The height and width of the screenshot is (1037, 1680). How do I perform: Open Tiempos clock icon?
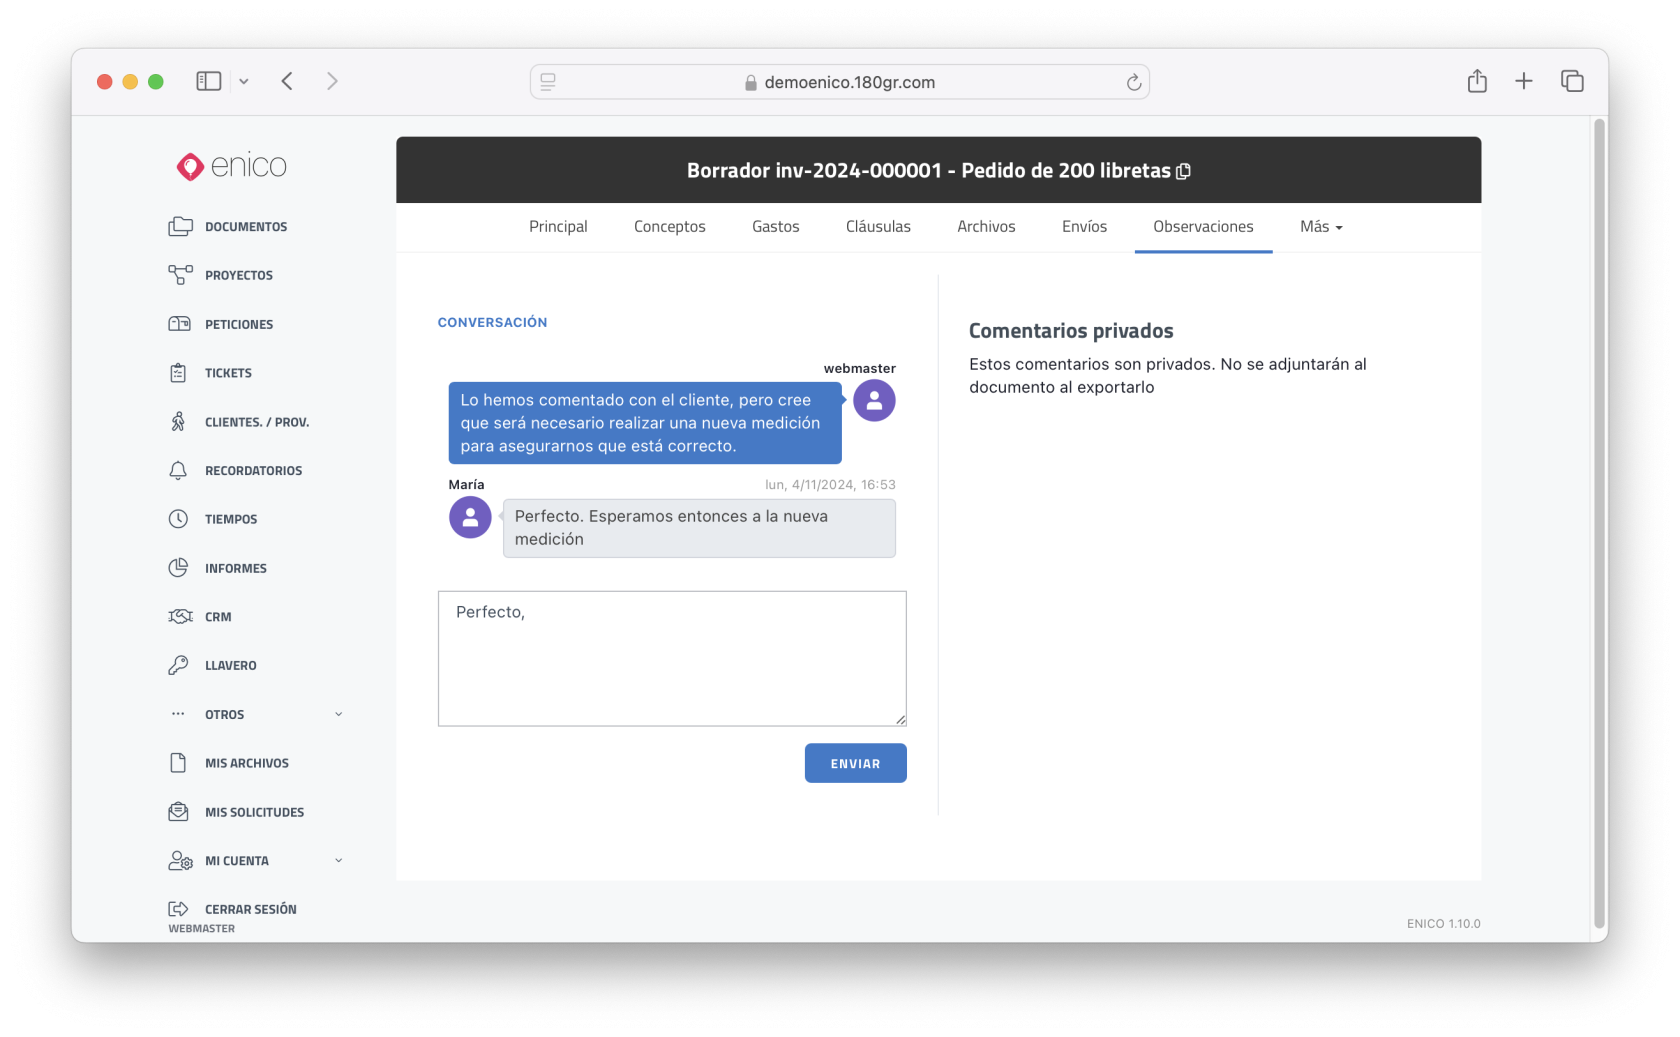(178, 519)
